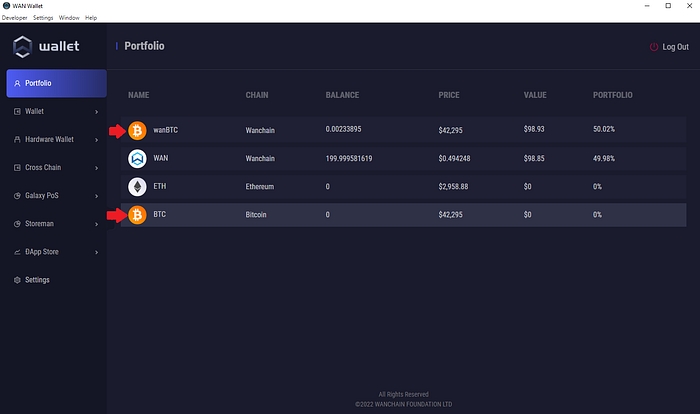Screen dimensions: 700x414
Task: Click the DApp Store sidebar icon
Action: point(17,252)
